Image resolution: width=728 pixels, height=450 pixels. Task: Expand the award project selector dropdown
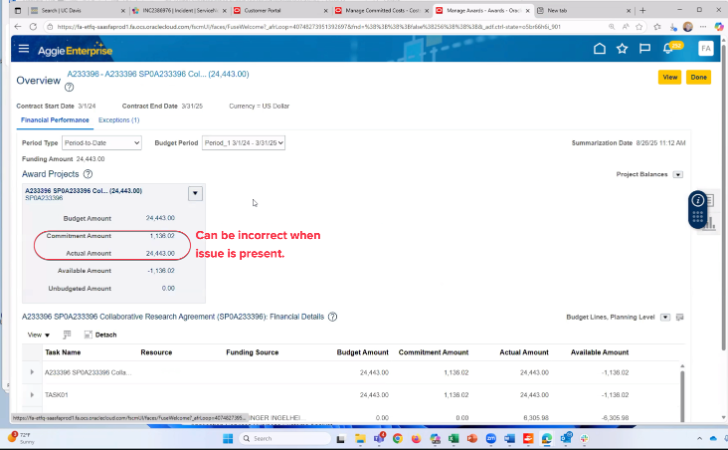click(195, 194)
